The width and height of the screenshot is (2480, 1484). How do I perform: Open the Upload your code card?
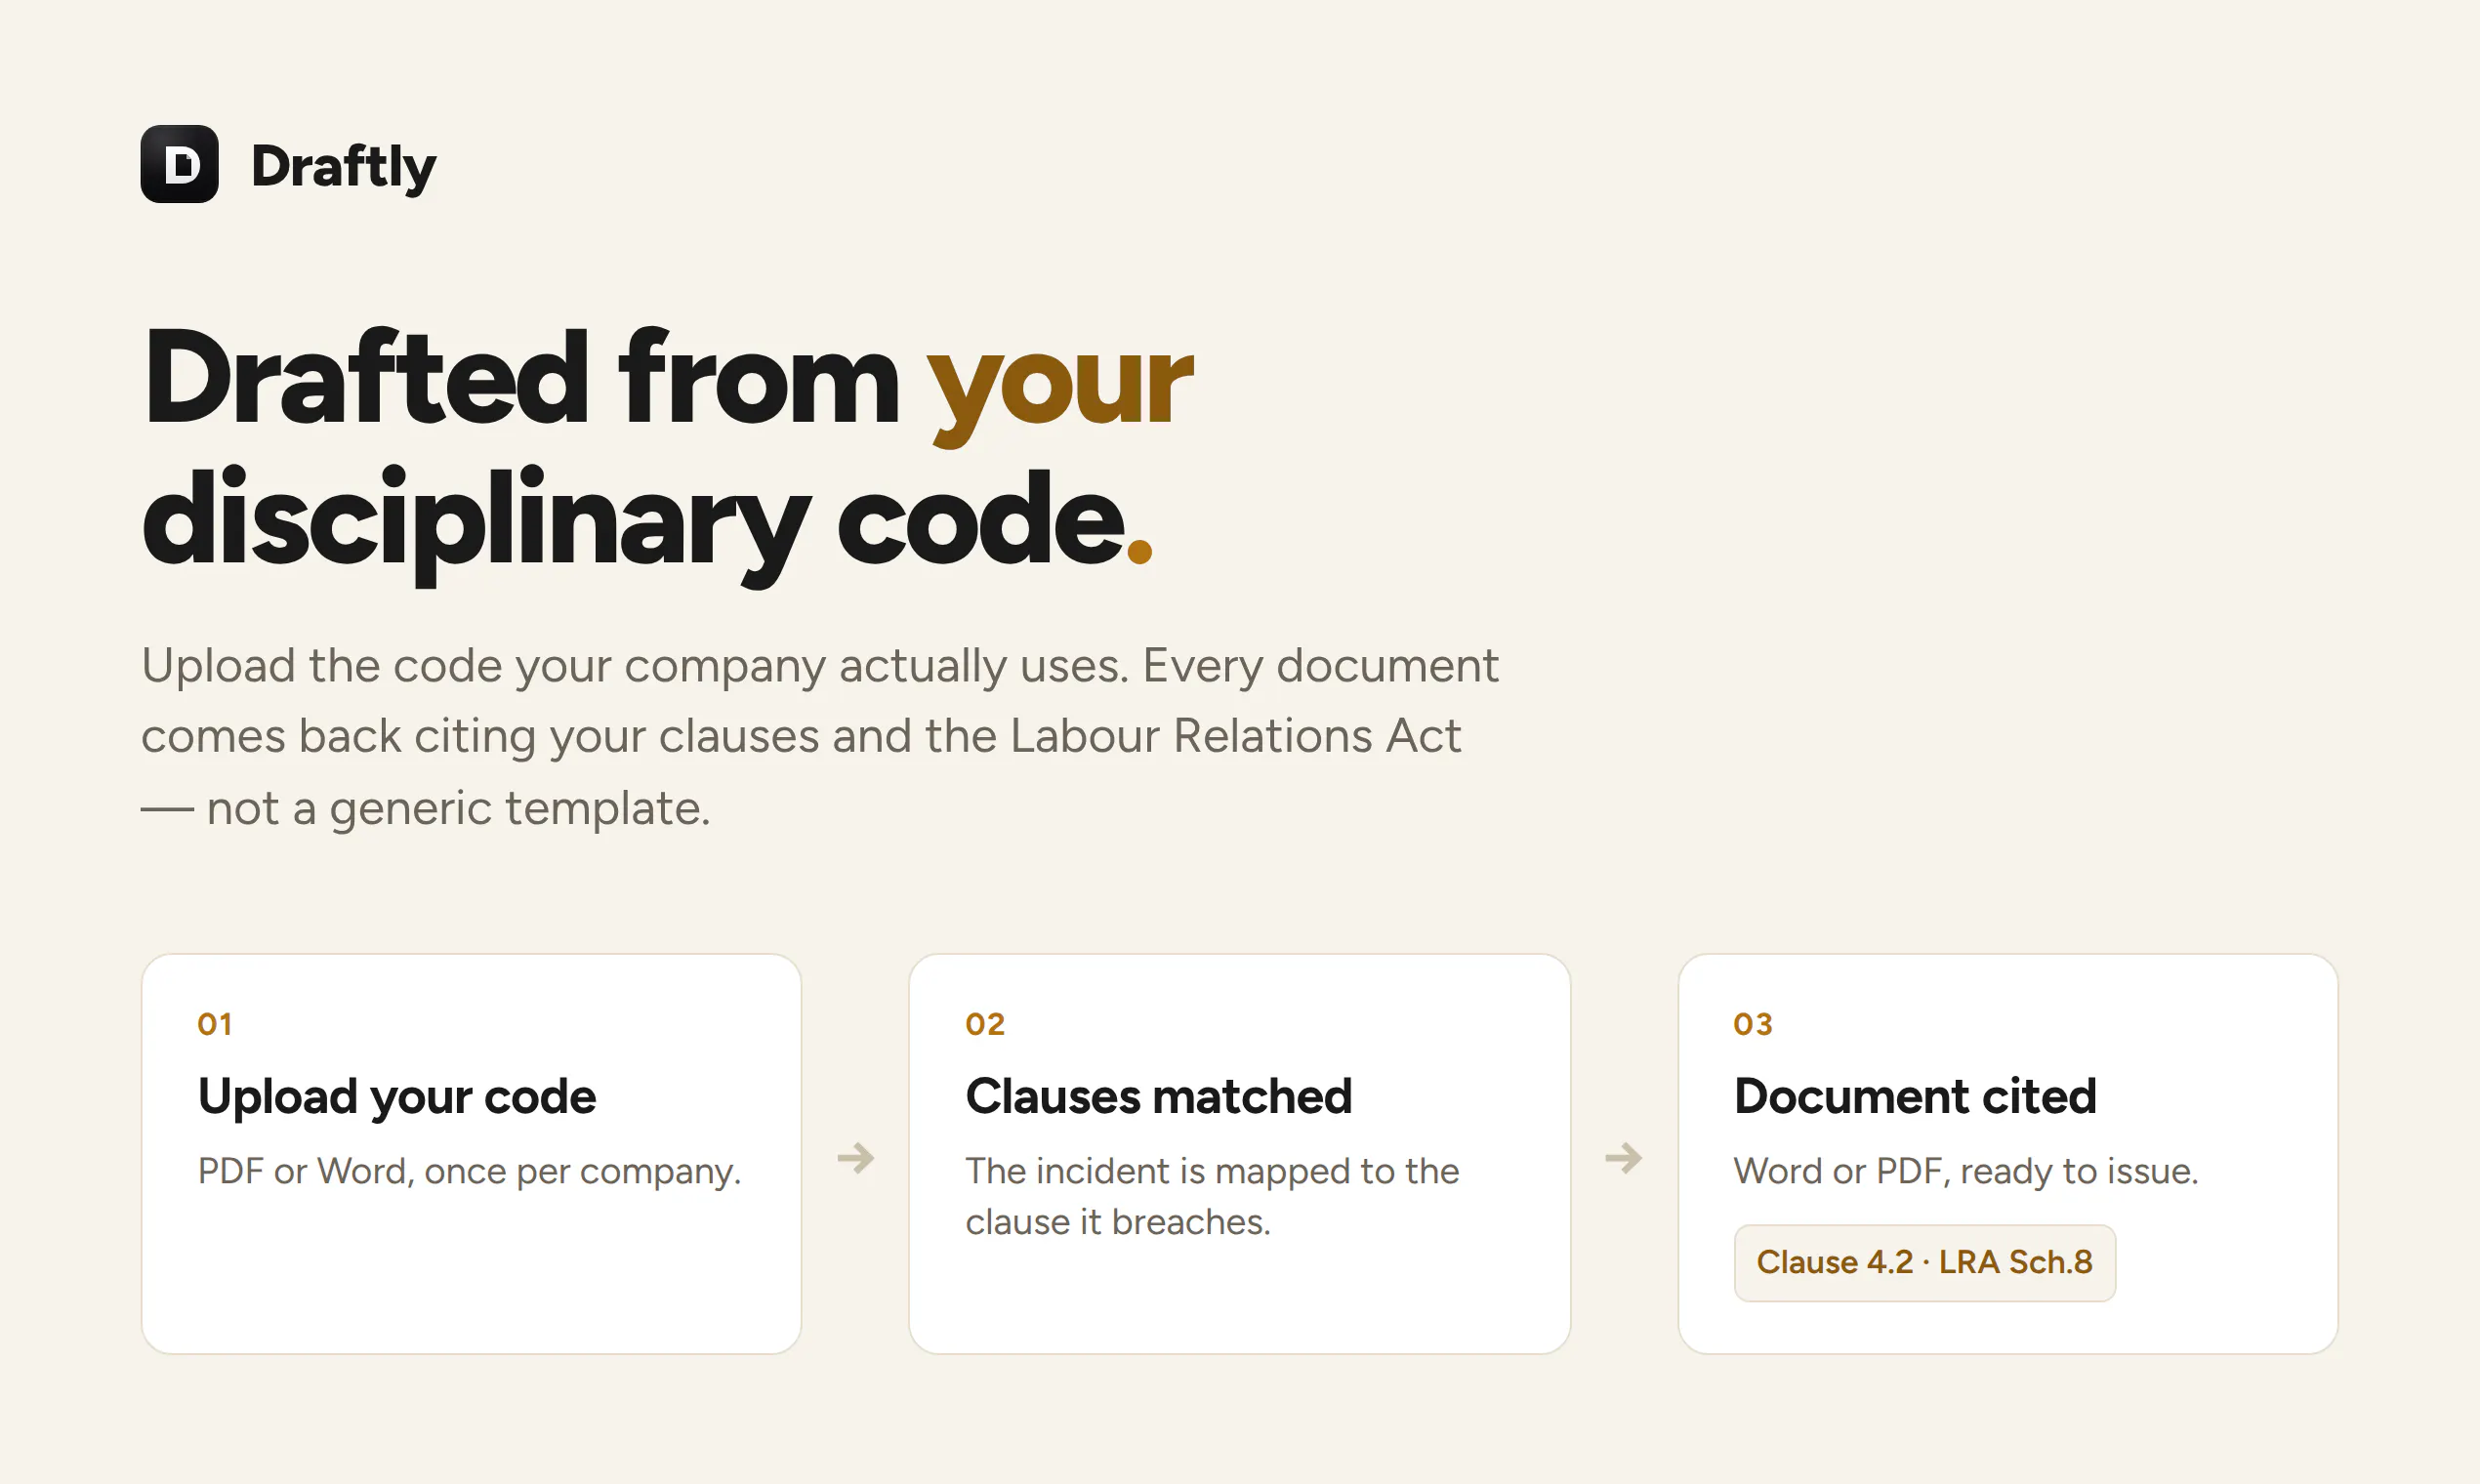[x=472, y=1154]
